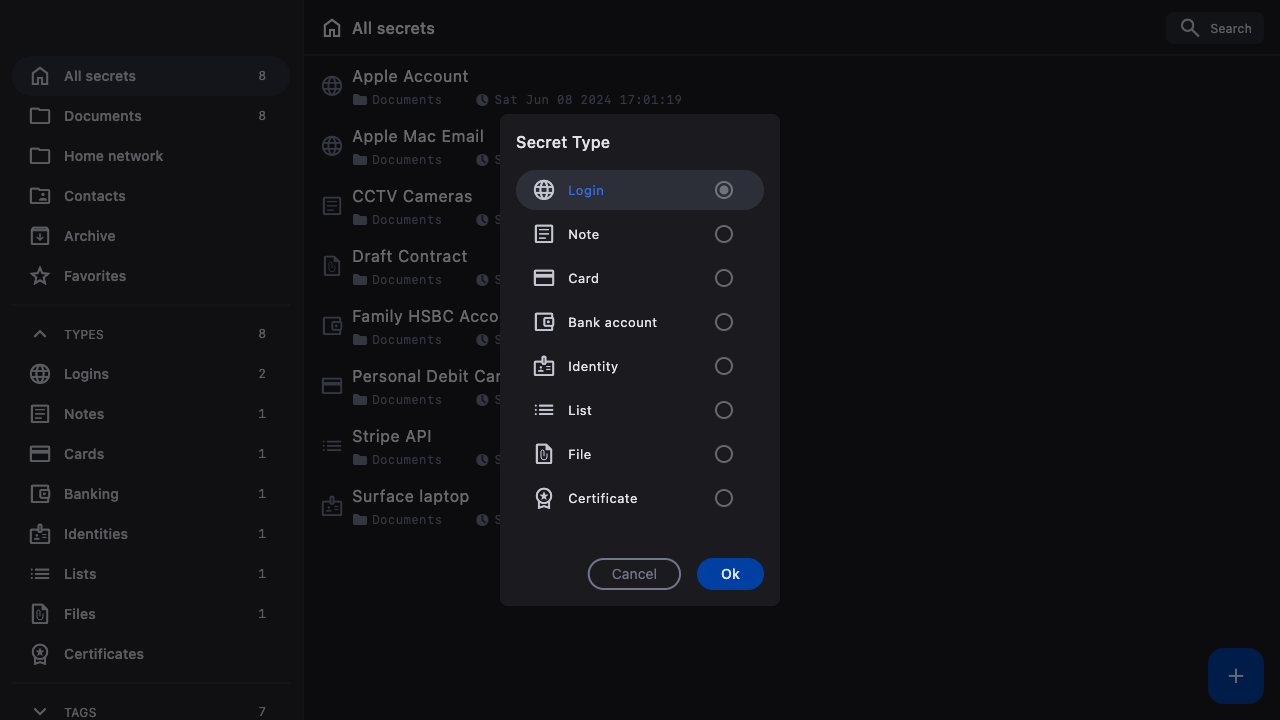Screen dimensions: 1280x720
Task: Select the Certificate radio button
Action: click(724, 498)
